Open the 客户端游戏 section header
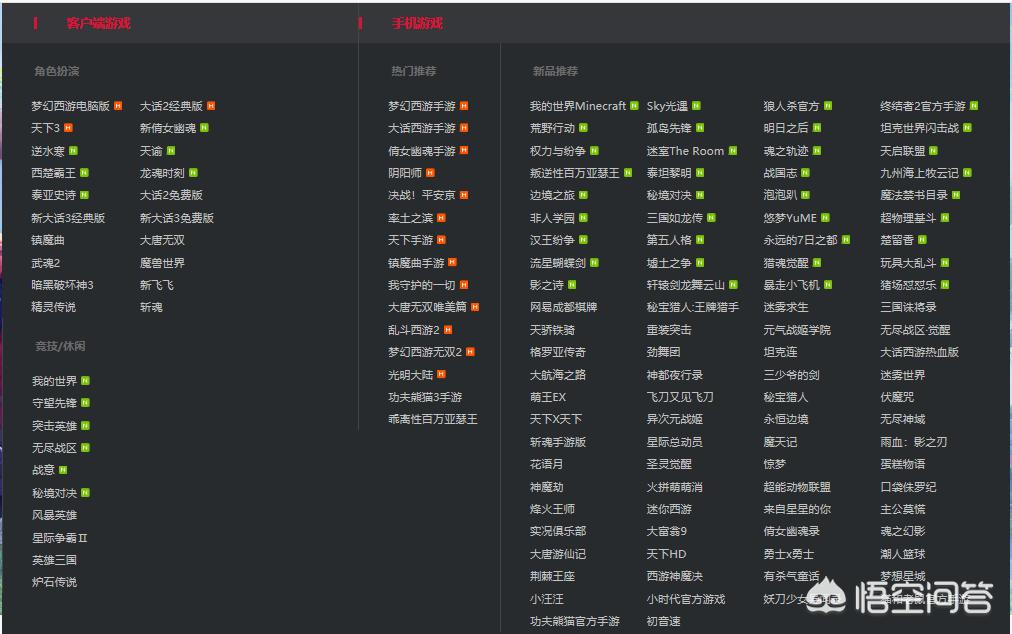This screenshot has height=634, width=1012. (98, 23)
